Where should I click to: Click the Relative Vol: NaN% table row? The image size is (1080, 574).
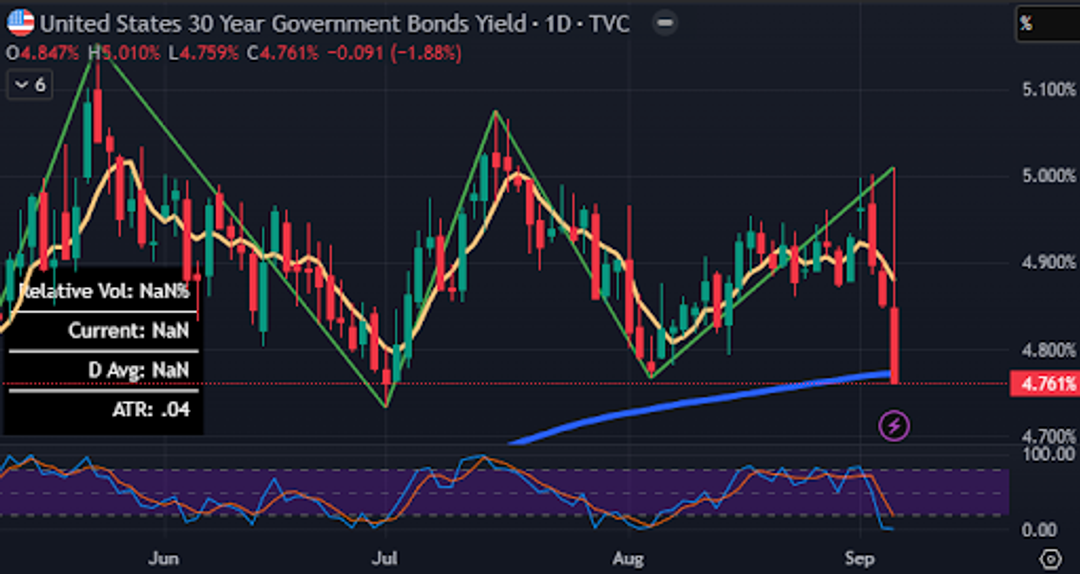tap(103, 291)
